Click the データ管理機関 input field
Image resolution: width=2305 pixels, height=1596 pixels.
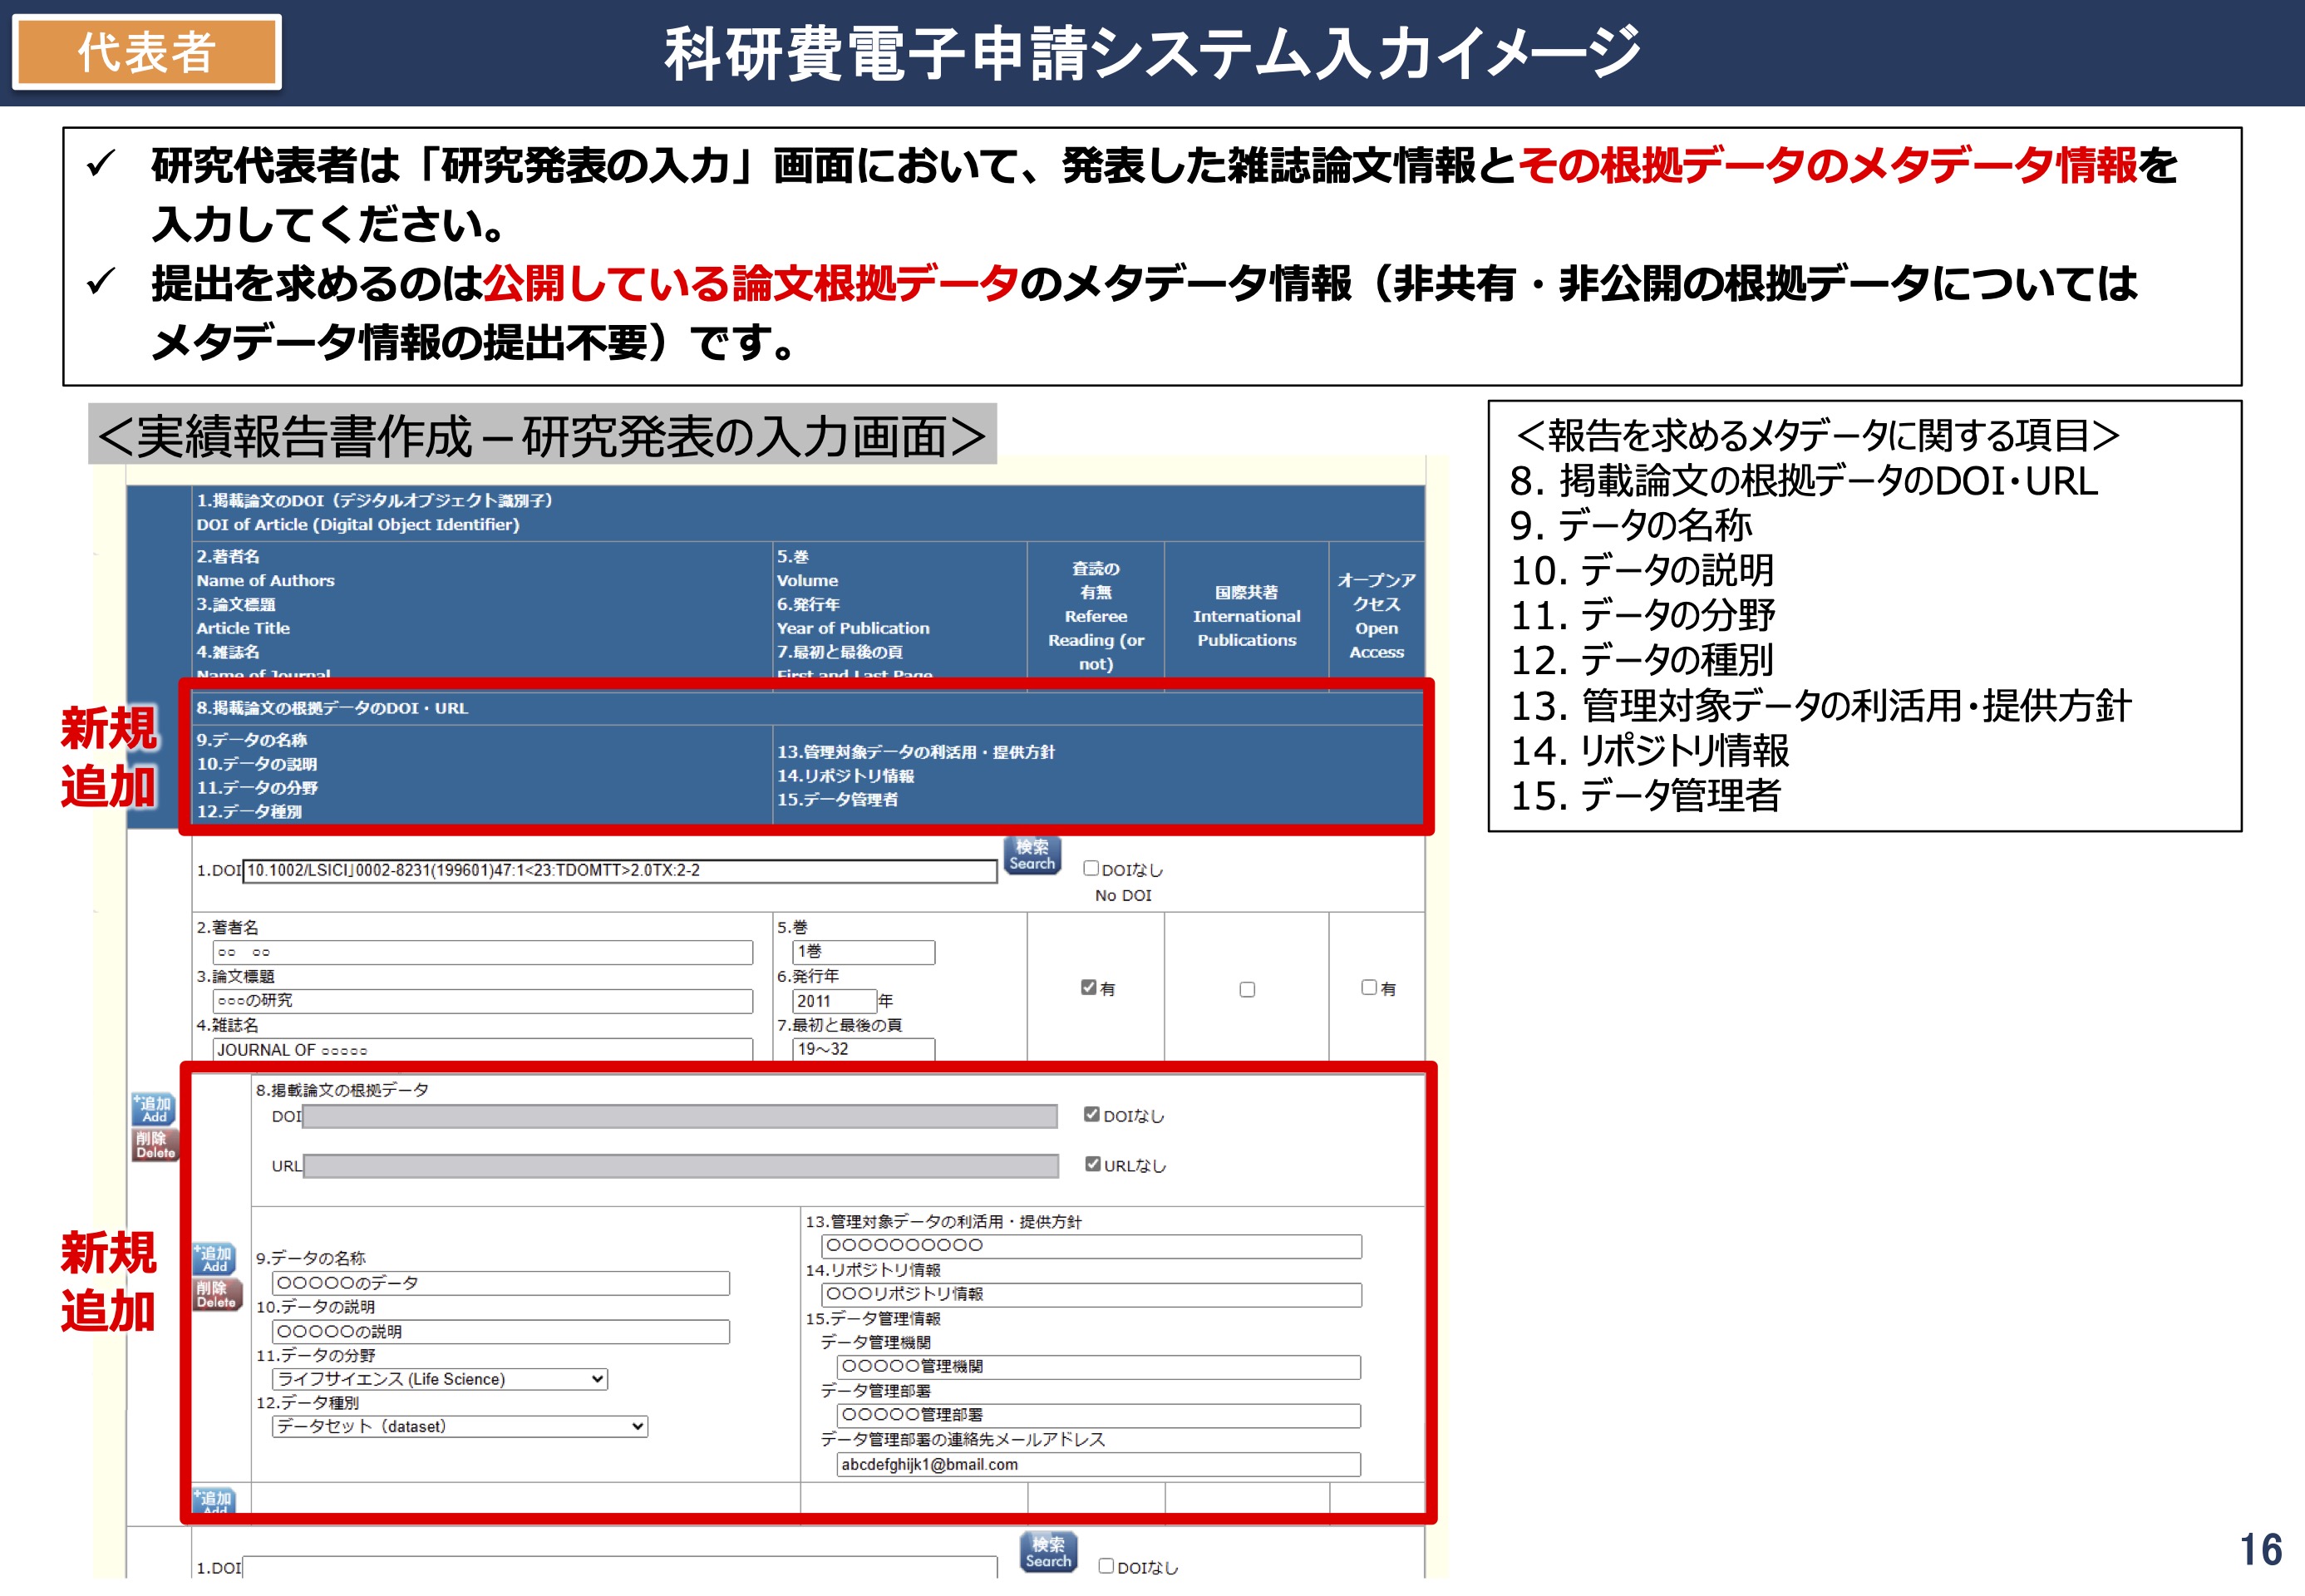(1098, 1367)
